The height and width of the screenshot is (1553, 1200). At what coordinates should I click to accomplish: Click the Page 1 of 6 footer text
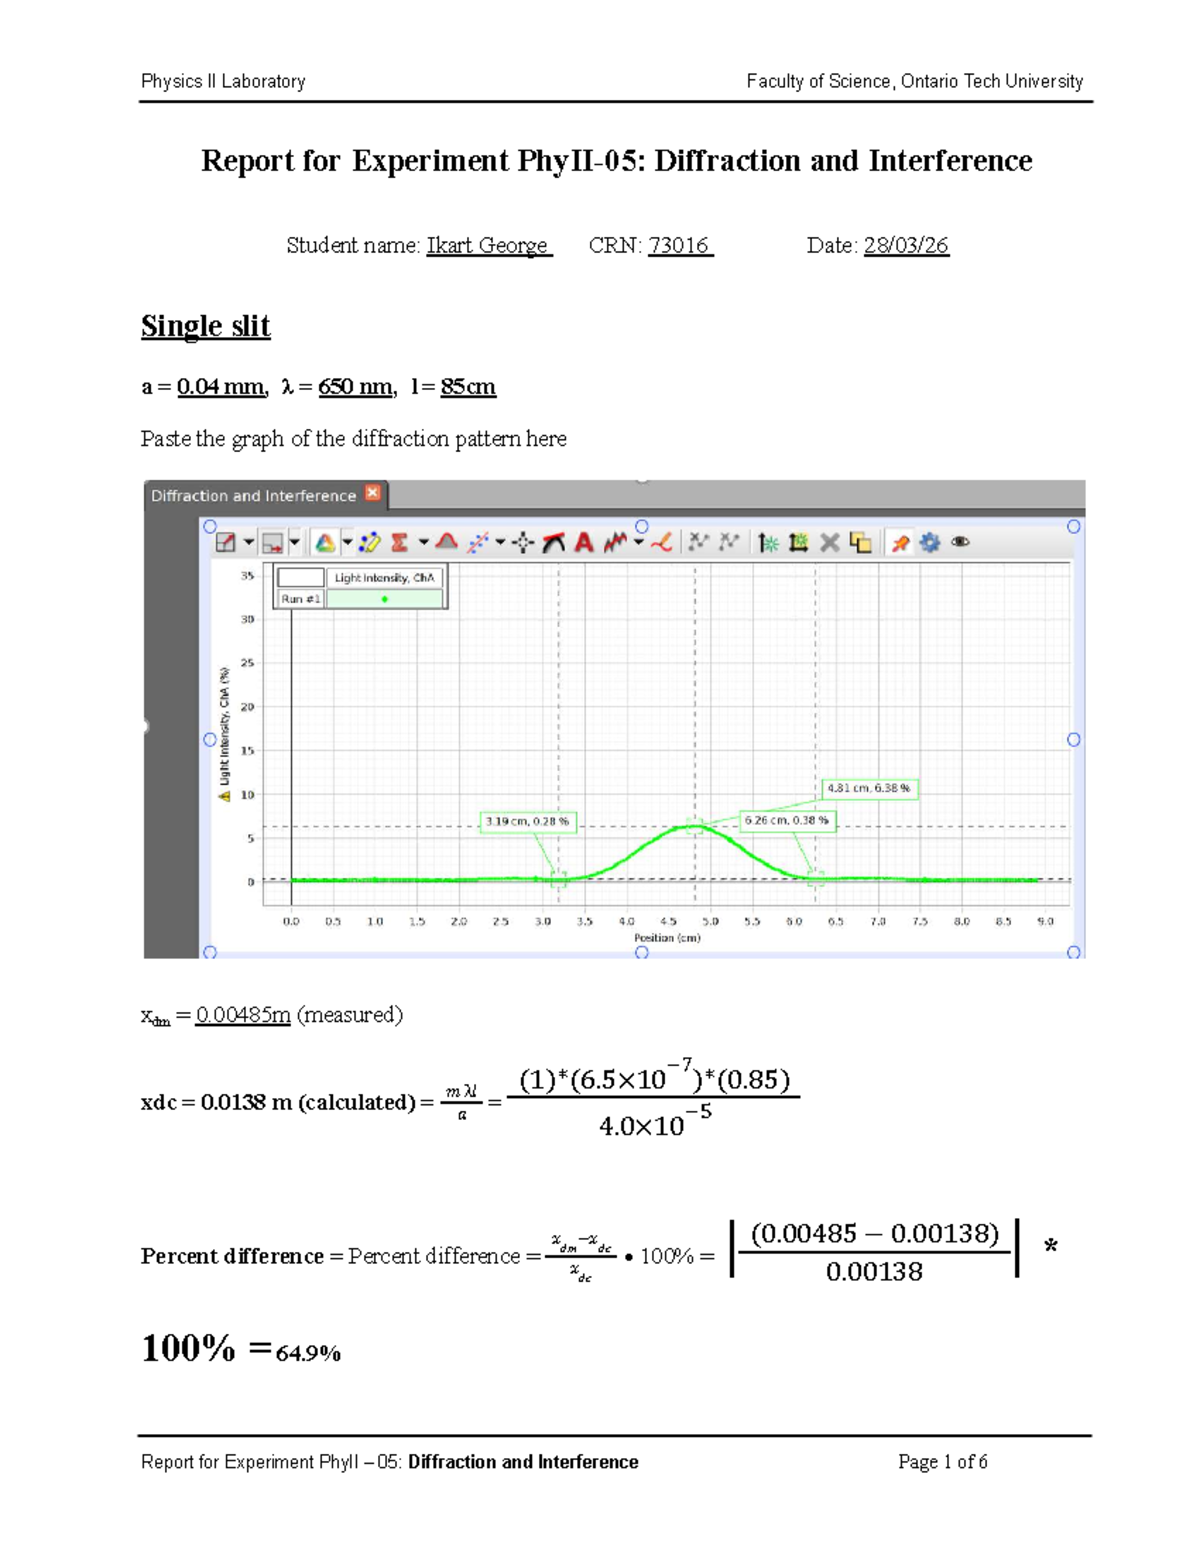pyautogui.click(x=943, y=1462)
